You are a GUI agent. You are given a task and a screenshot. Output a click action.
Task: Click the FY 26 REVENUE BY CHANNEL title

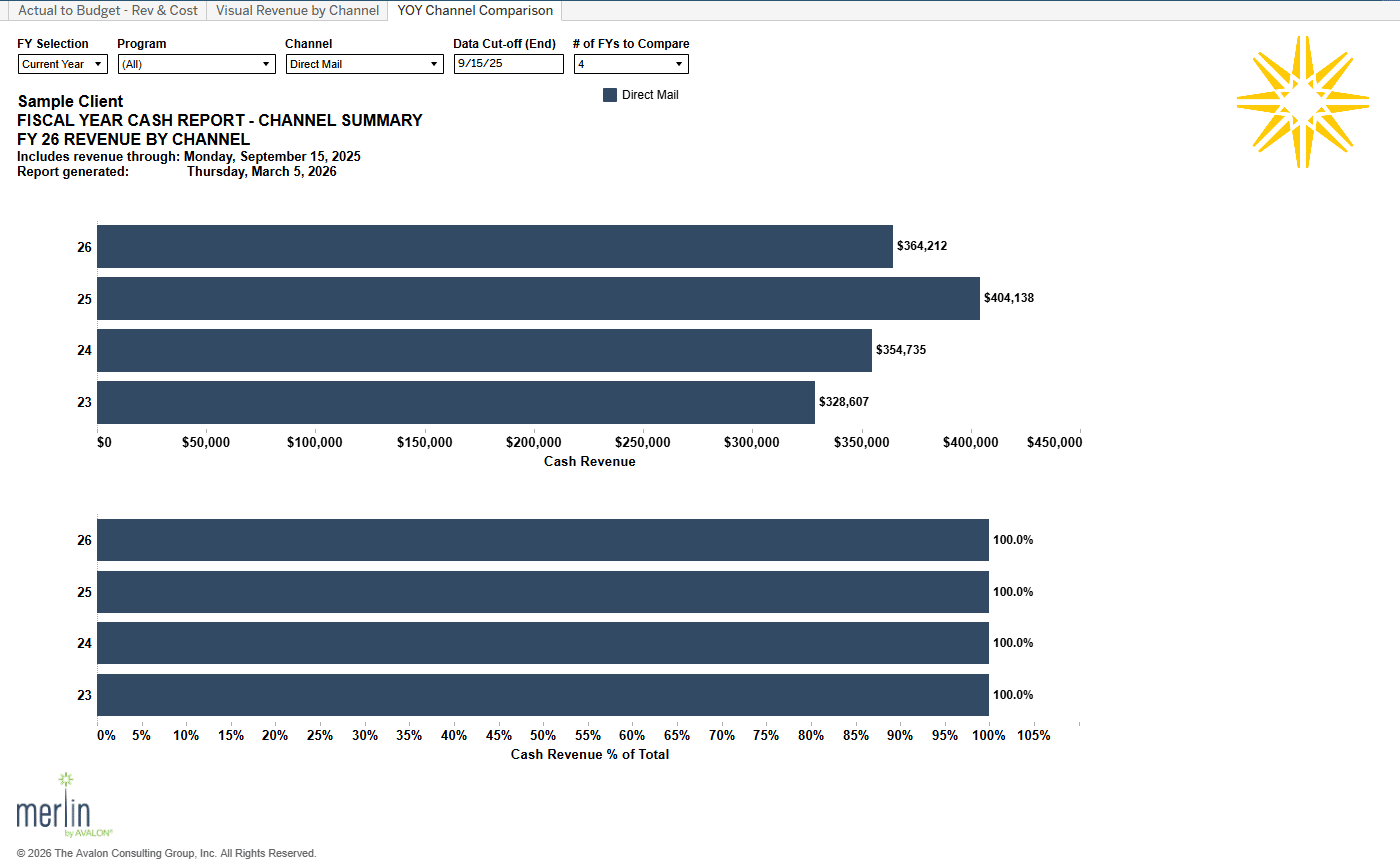click(x=134, y=140)
